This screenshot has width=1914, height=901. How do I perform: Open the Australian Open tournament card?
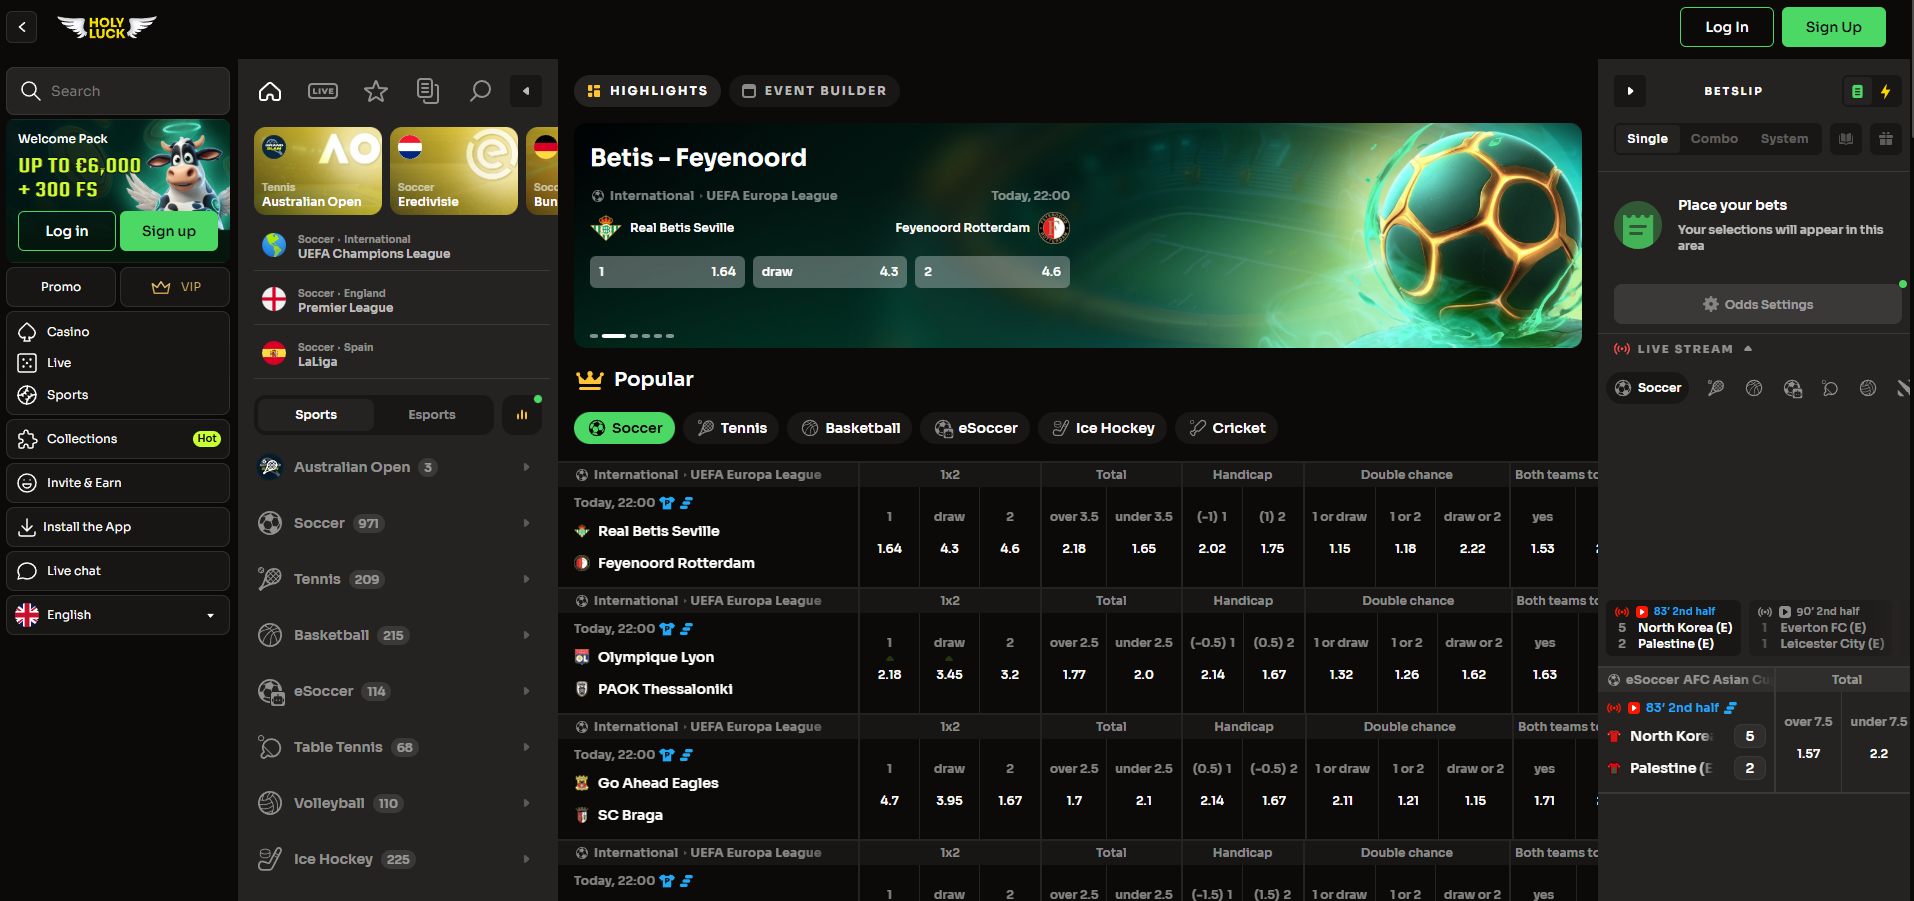point(318,171)
